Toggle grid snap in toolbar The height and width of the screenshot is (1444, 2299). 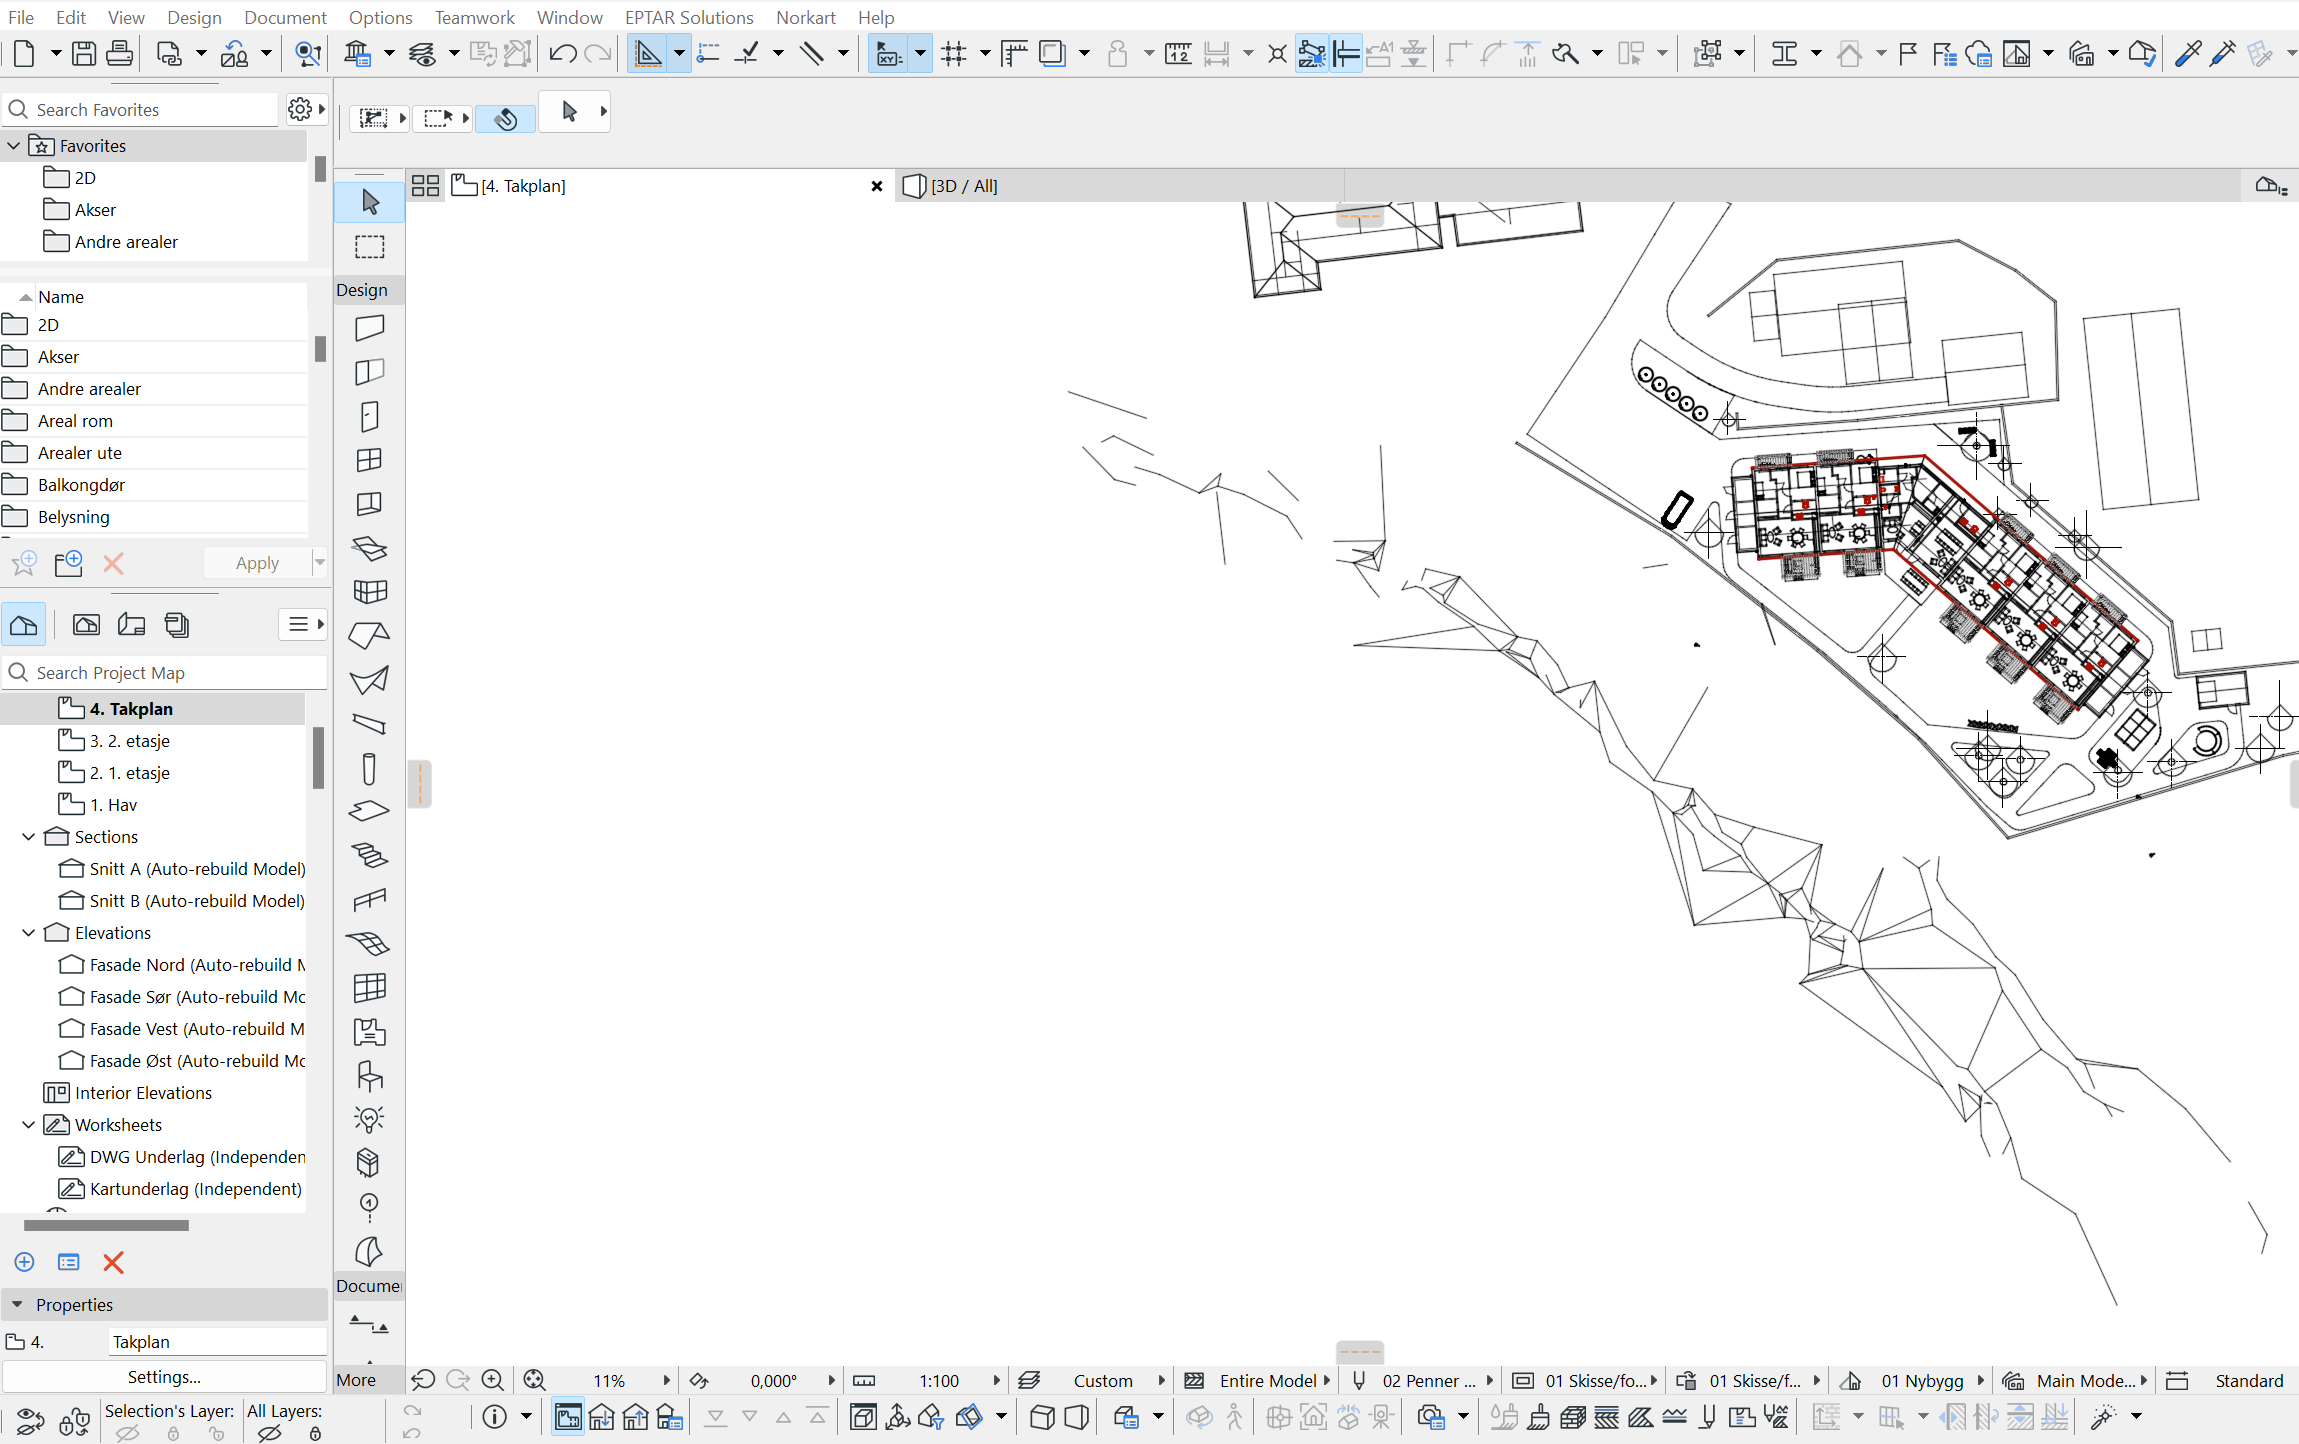pos(953,54)
